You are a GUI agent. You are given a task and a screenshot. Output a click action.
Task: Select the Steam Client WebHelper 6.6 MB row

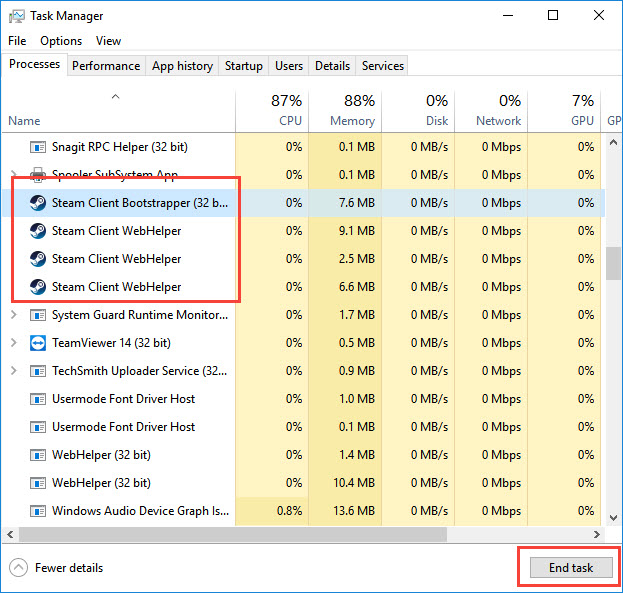tap(304, 287)
